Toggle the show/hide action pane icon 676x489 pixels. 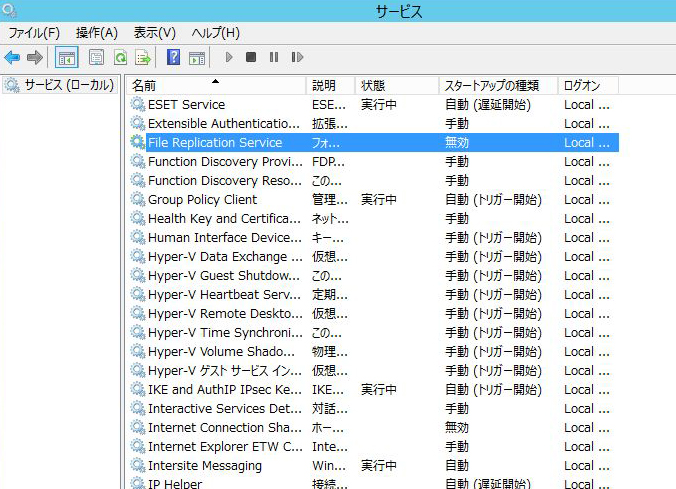[197, 57]
